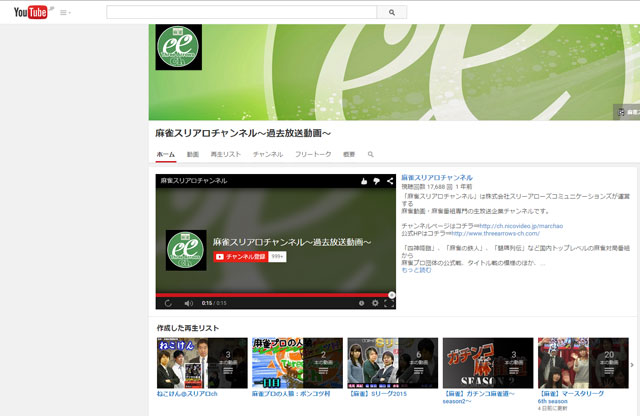Screen dimensions: 640x416
Task: Switch to the 再生リスト tab
Action: pos(226,155)
